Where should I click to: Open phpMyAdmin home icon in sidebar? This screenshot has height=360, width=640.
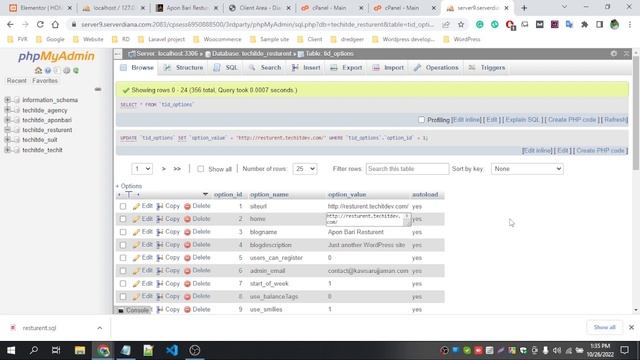click(x=38, y=71)
